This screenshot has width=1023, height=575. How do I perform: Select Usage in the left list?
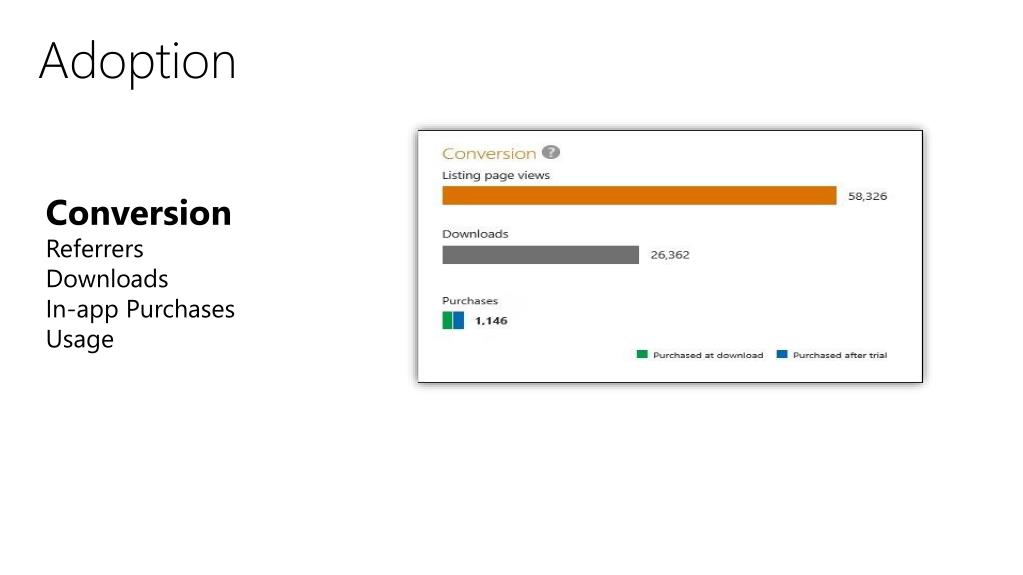[x=80, y=339]
